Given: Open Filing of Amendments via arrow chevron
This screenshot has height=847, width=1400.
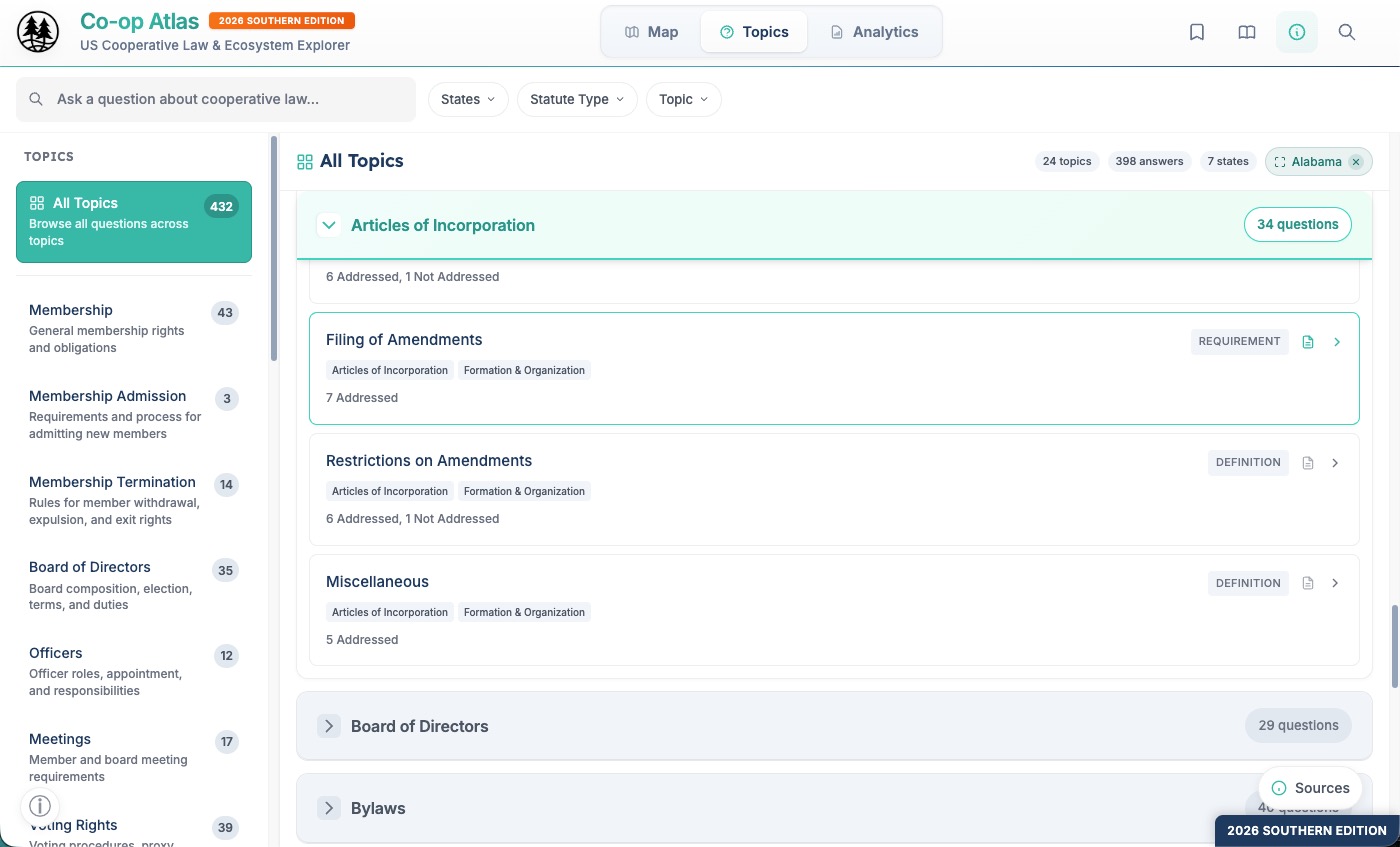Looking at the screenshot, I should (x=1337, y=342).
